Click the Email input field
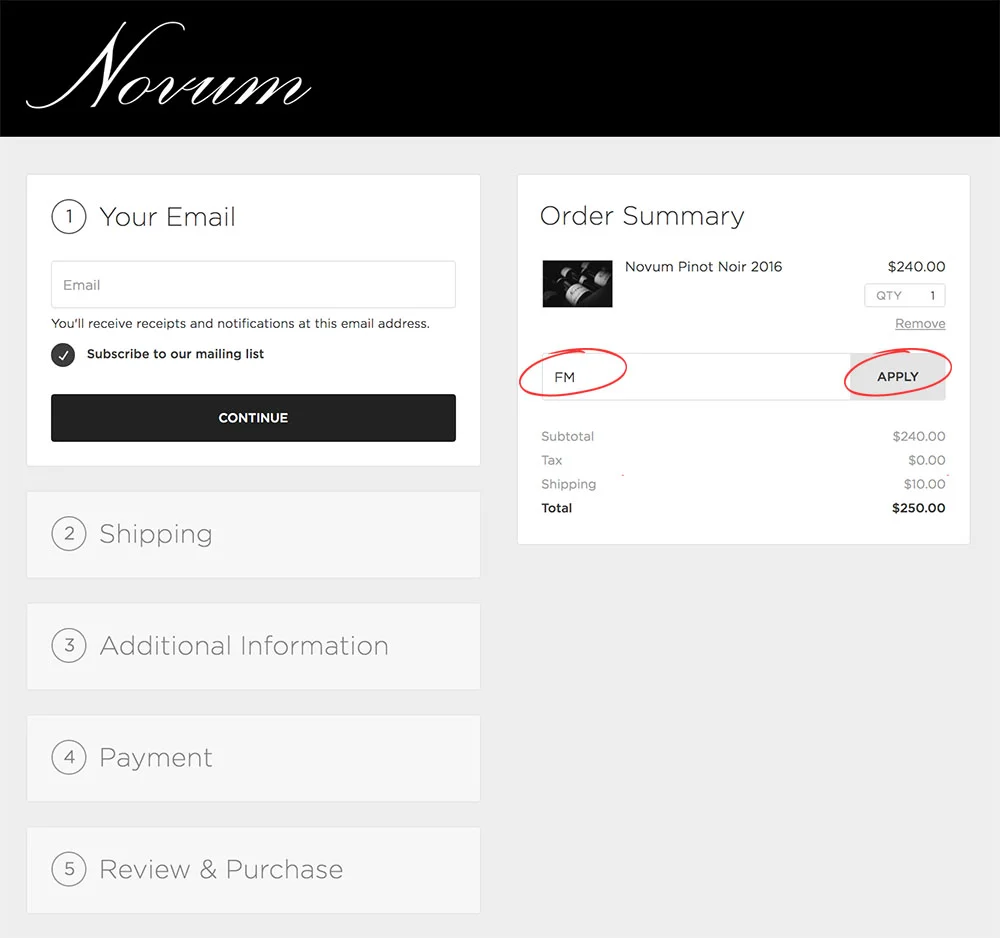Image resolution: width=1000 pixels, height=938 pixels. [253, 284]
